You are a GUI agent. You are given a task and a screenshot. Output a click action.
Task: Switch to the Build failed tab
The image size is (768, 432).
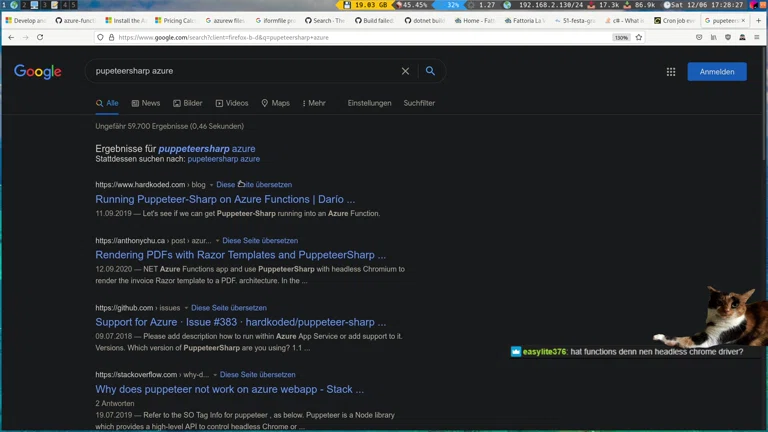(x=375, y=21)
